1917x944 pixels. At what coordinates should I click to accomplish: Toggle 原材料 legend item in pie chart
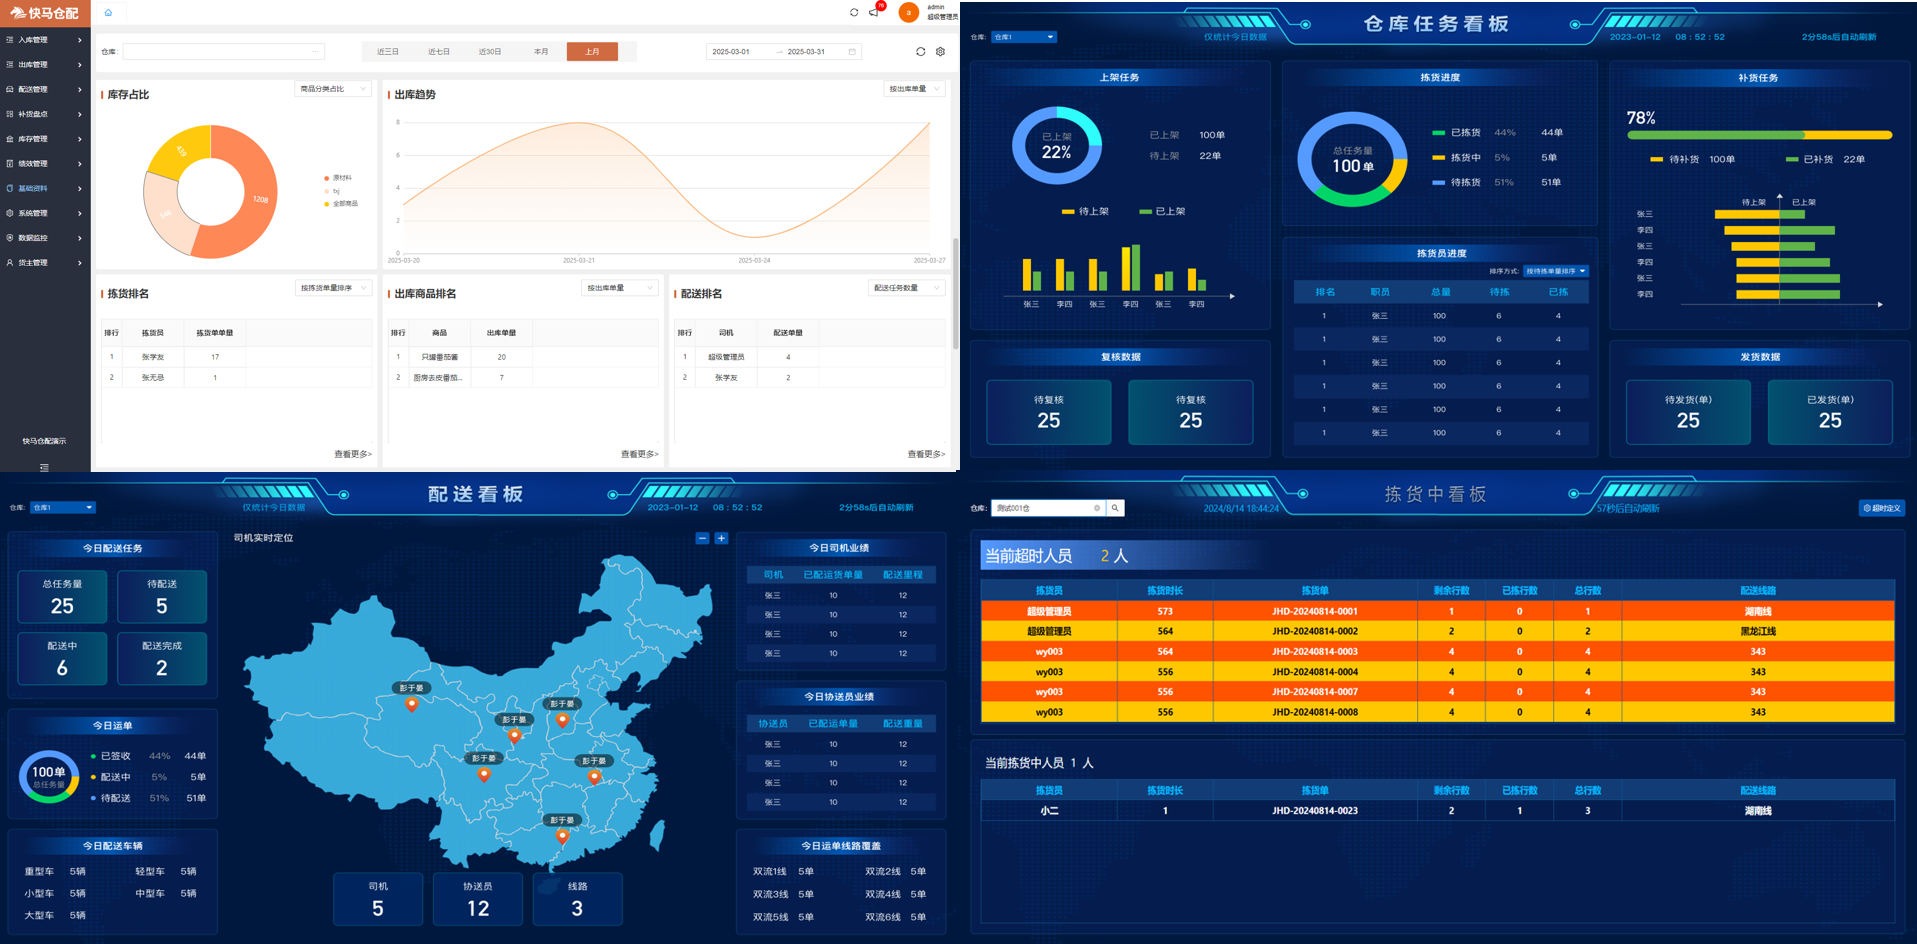(340, 178)
